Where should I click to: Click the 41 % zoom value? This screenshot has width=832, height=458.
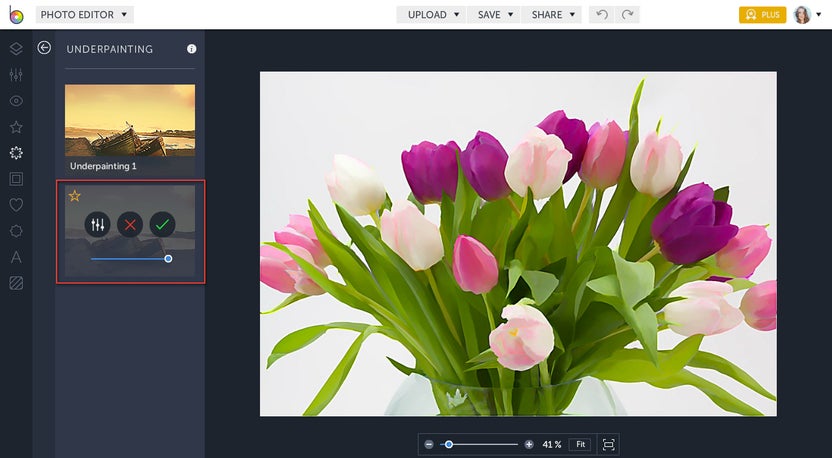click(552, 444)
